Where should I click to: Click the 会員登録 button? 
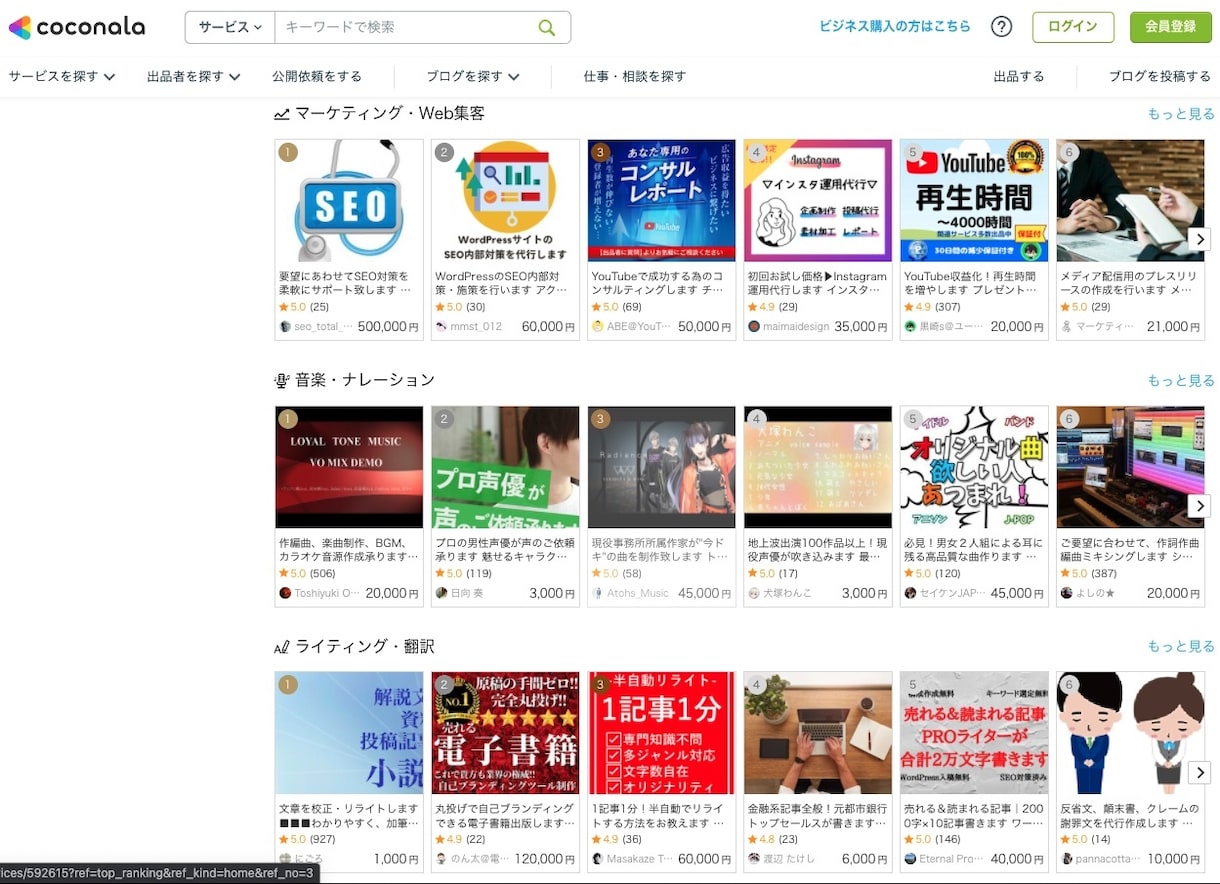coord(1171,27)
